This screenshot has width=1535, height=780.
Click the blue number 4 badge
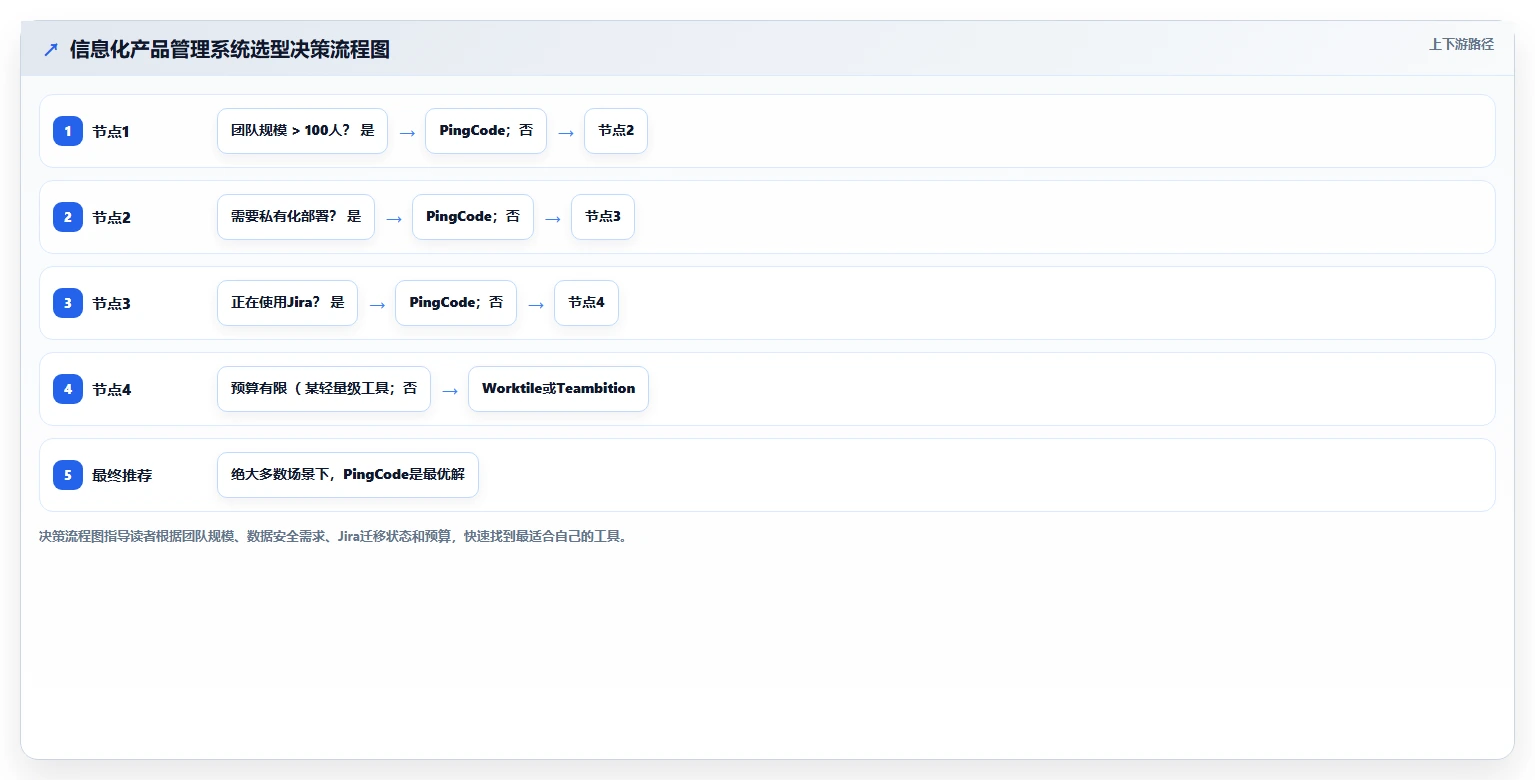[68, 389]
